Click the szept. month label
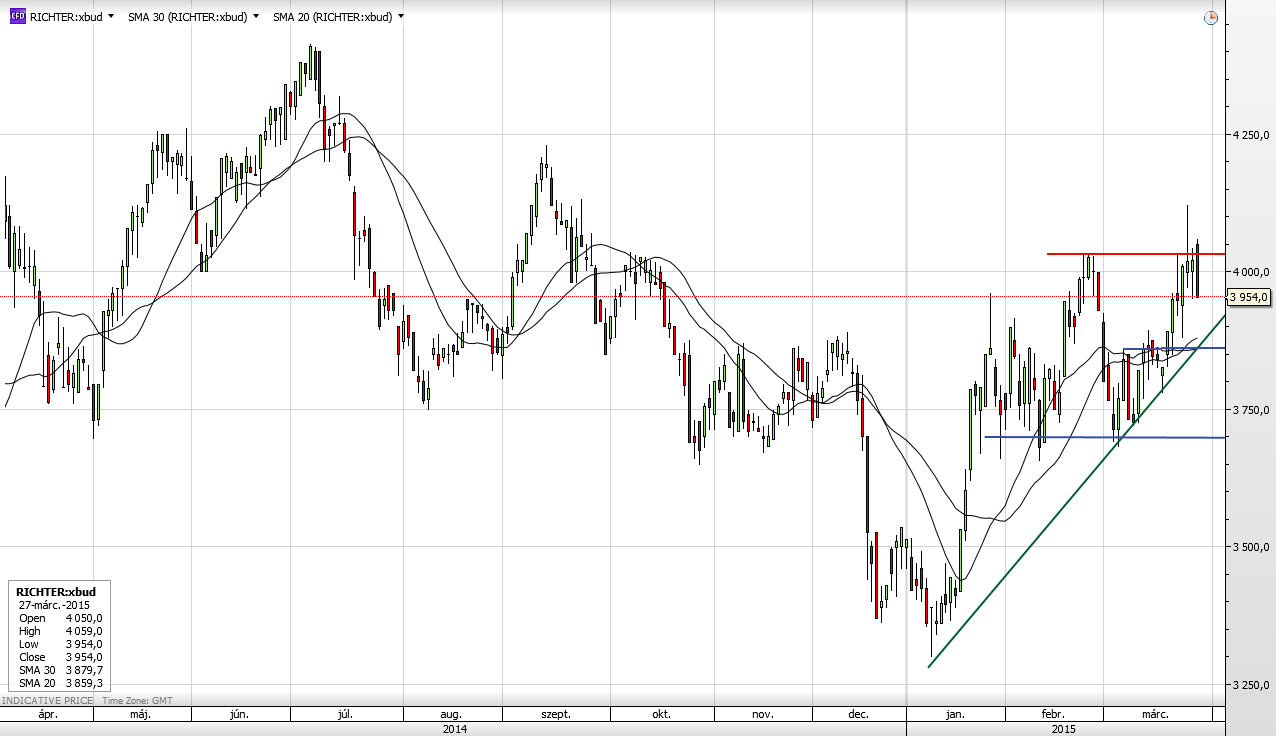Viewport: 1276px width, 736px height. pyautogui.click(x=556, y=714)
